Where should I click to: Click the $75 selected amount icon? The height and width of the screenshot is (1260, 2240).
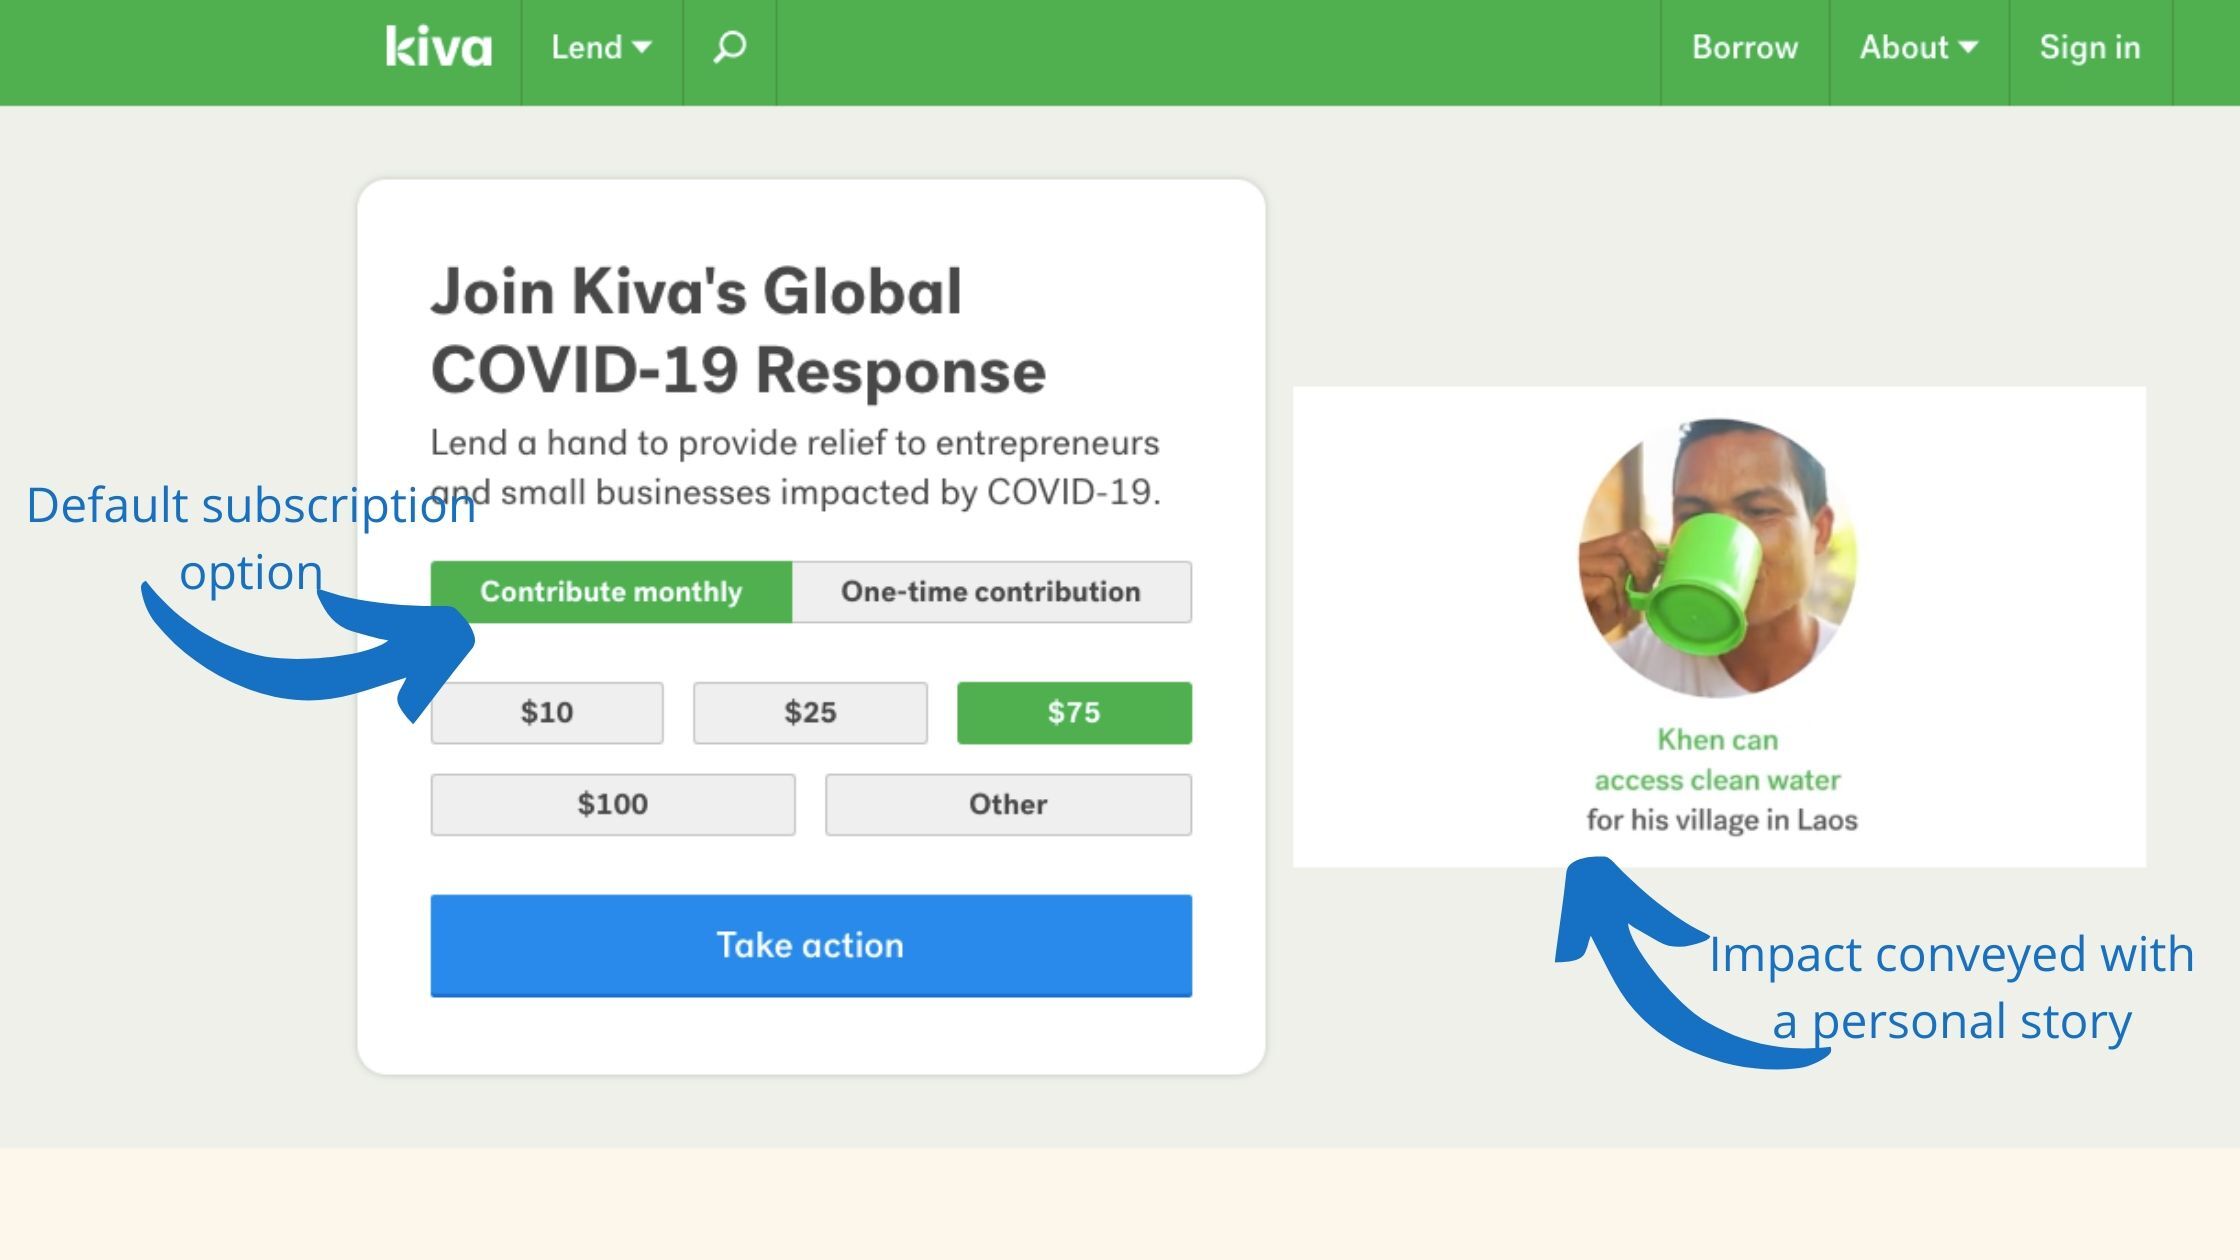click(x=1072, y=712)
